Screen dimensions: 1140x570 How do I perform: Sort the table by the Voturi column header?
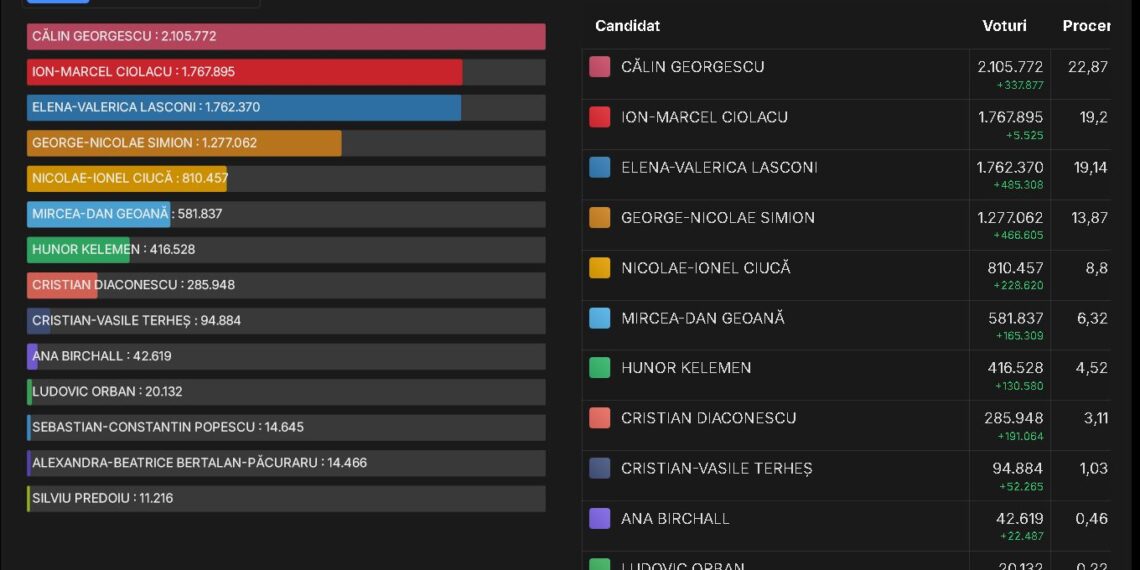[x=1004, y=26]
